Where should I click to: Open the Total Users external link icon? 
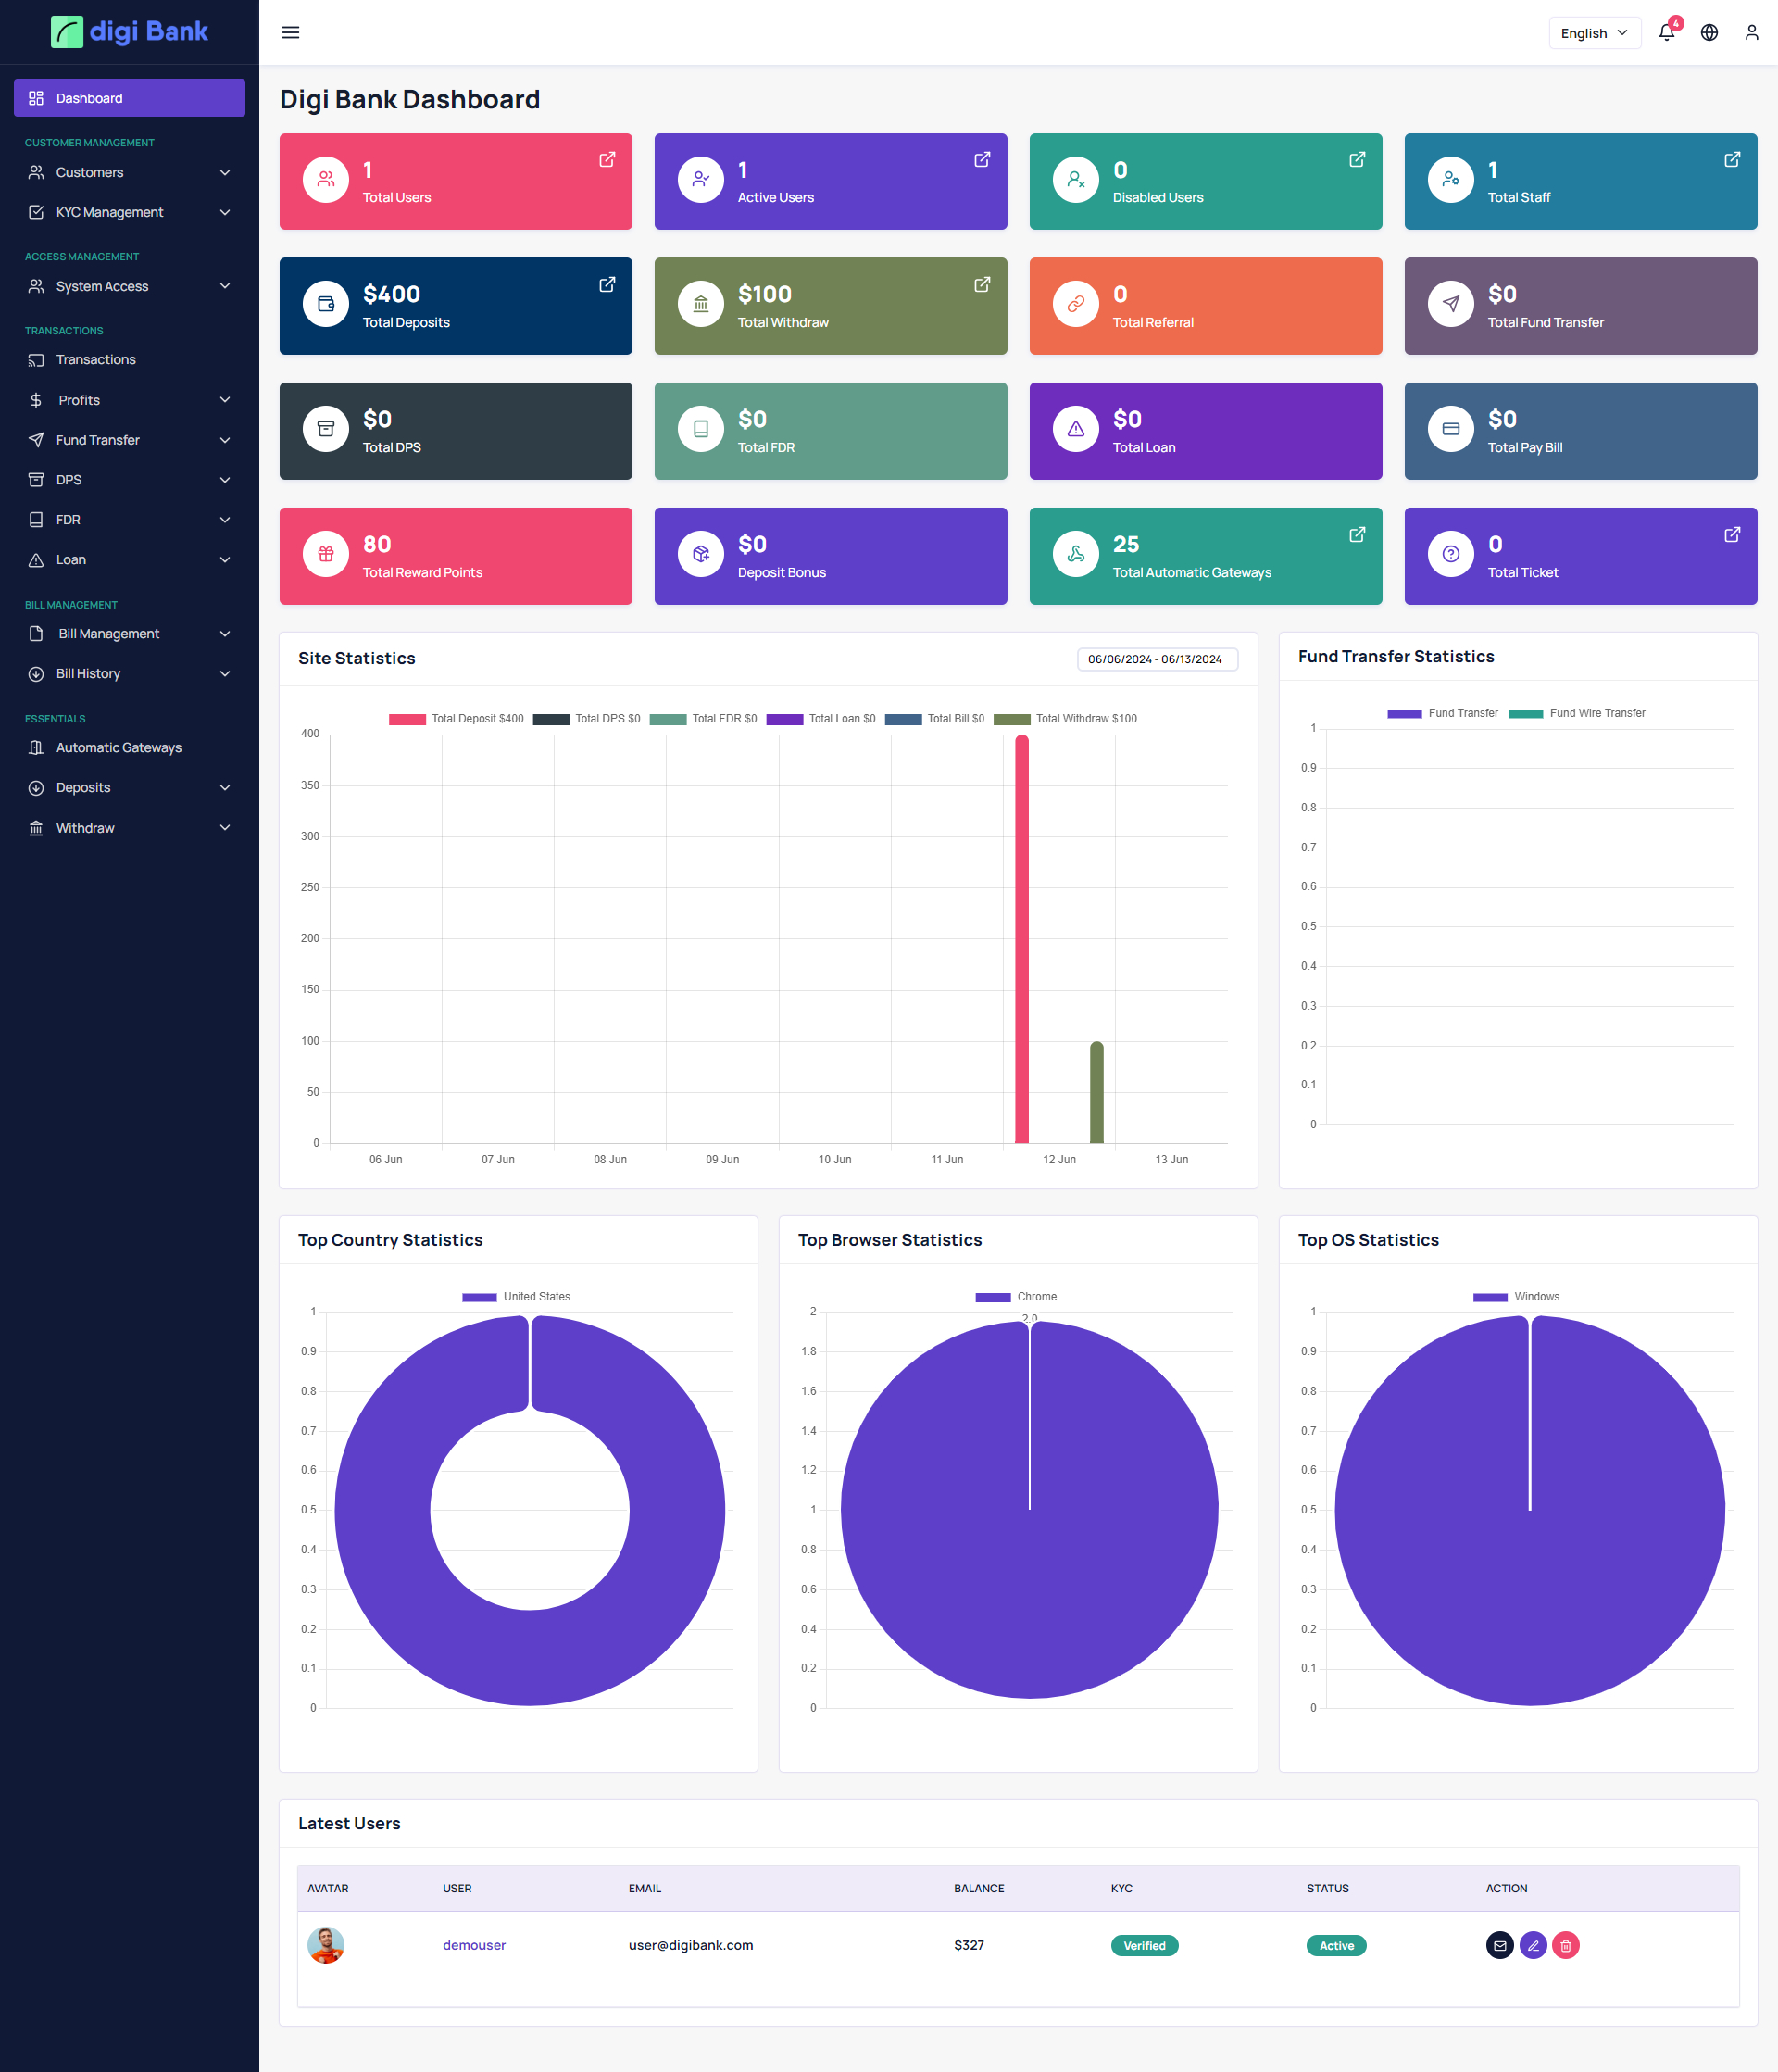607,159
